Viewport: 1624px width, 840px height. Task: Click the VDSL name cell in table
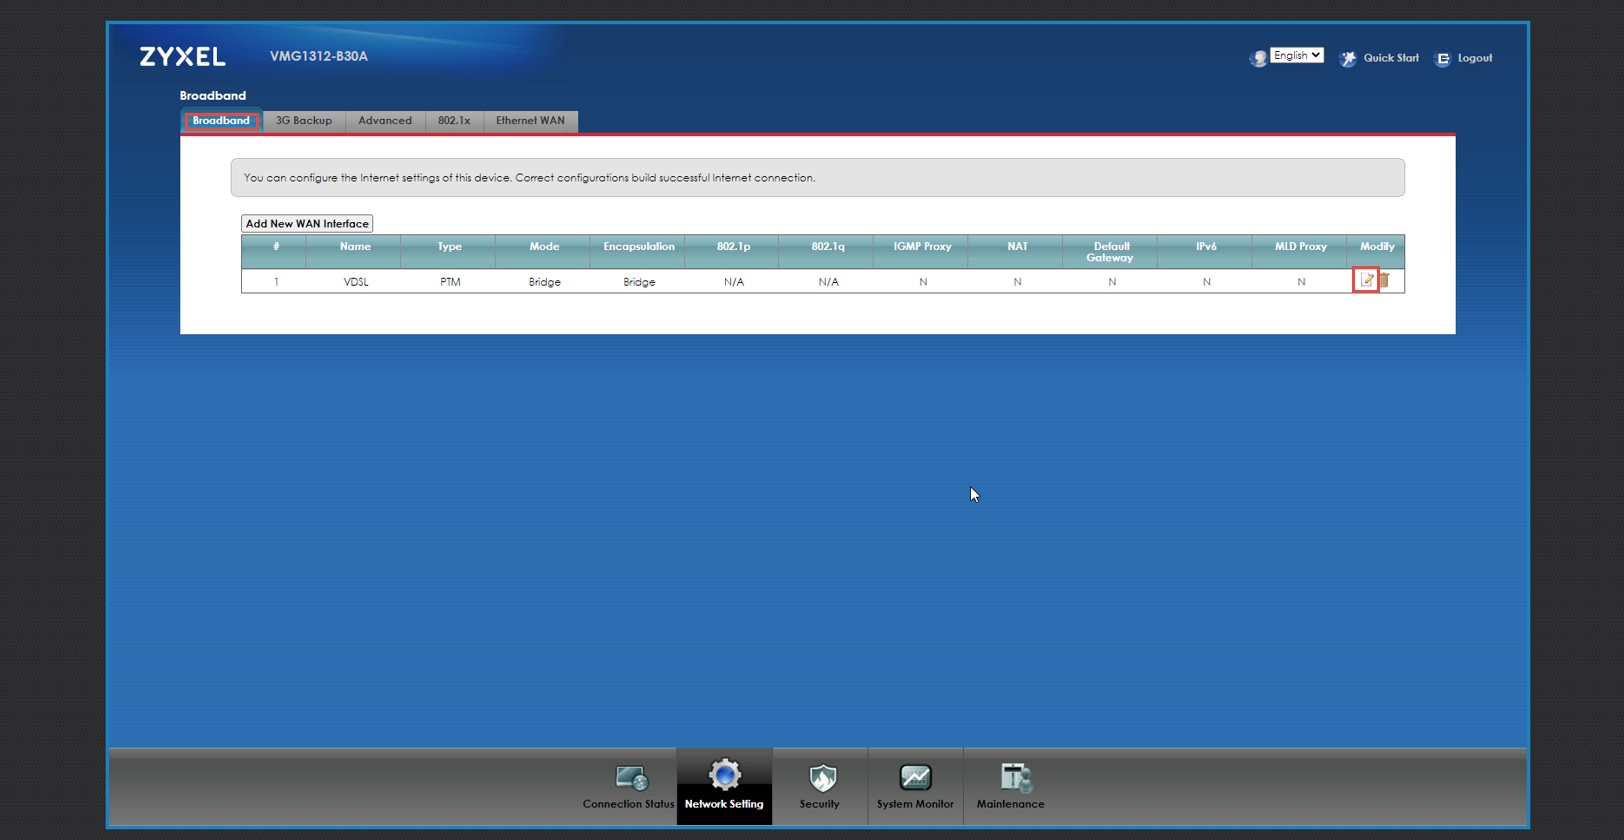[x=356, y=282]
